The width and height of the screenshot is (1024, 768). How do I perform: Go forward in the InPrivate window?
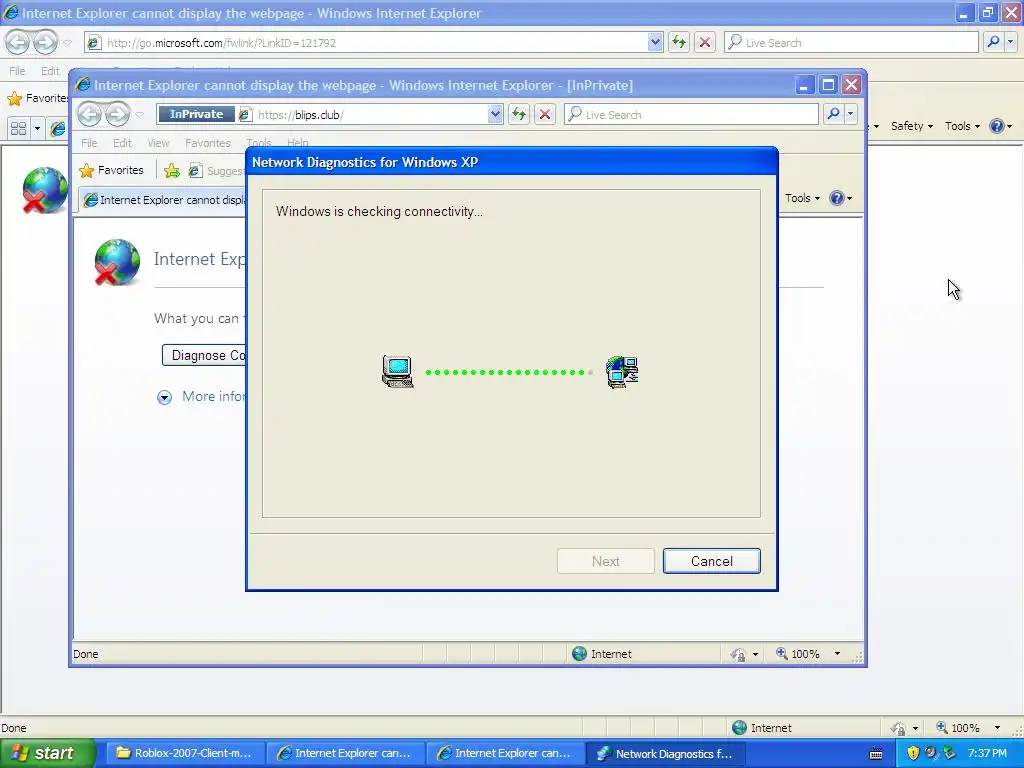coord(118,114)
